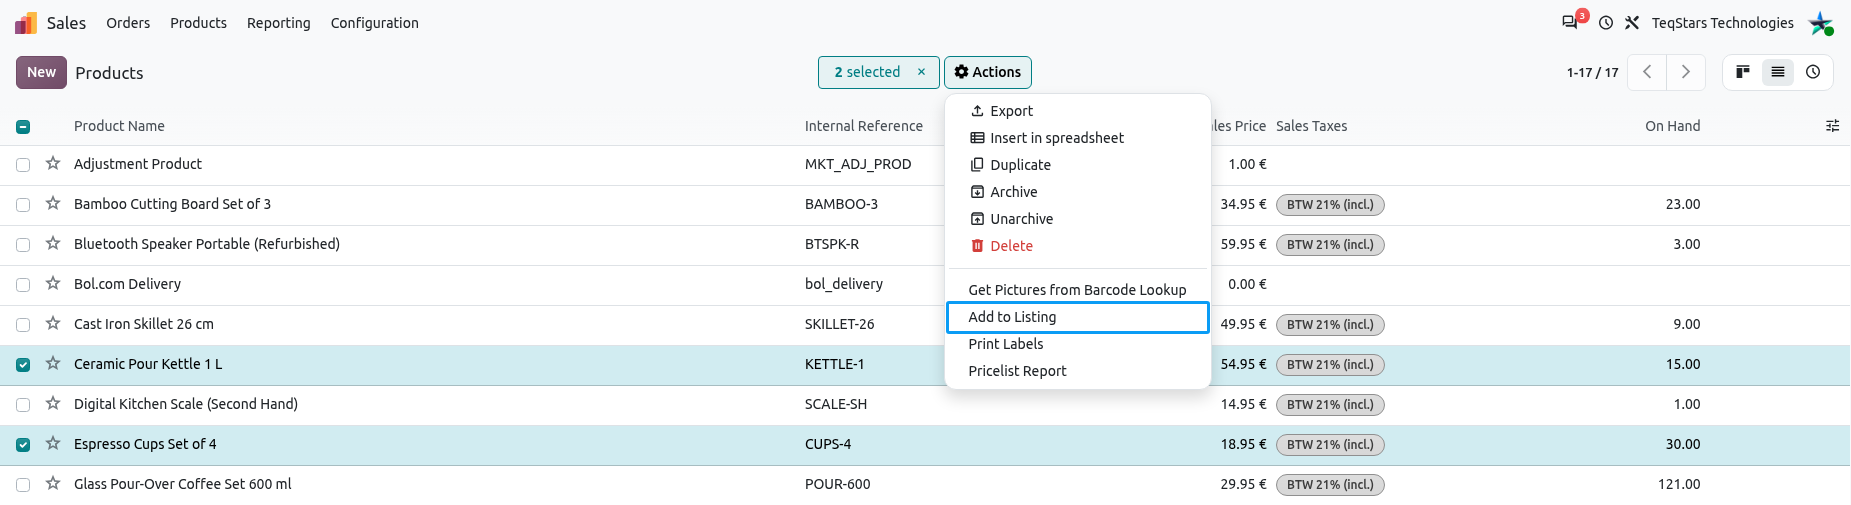
Task: Favorite the Bamboo Cutting Board star
Action: (53, 203)
